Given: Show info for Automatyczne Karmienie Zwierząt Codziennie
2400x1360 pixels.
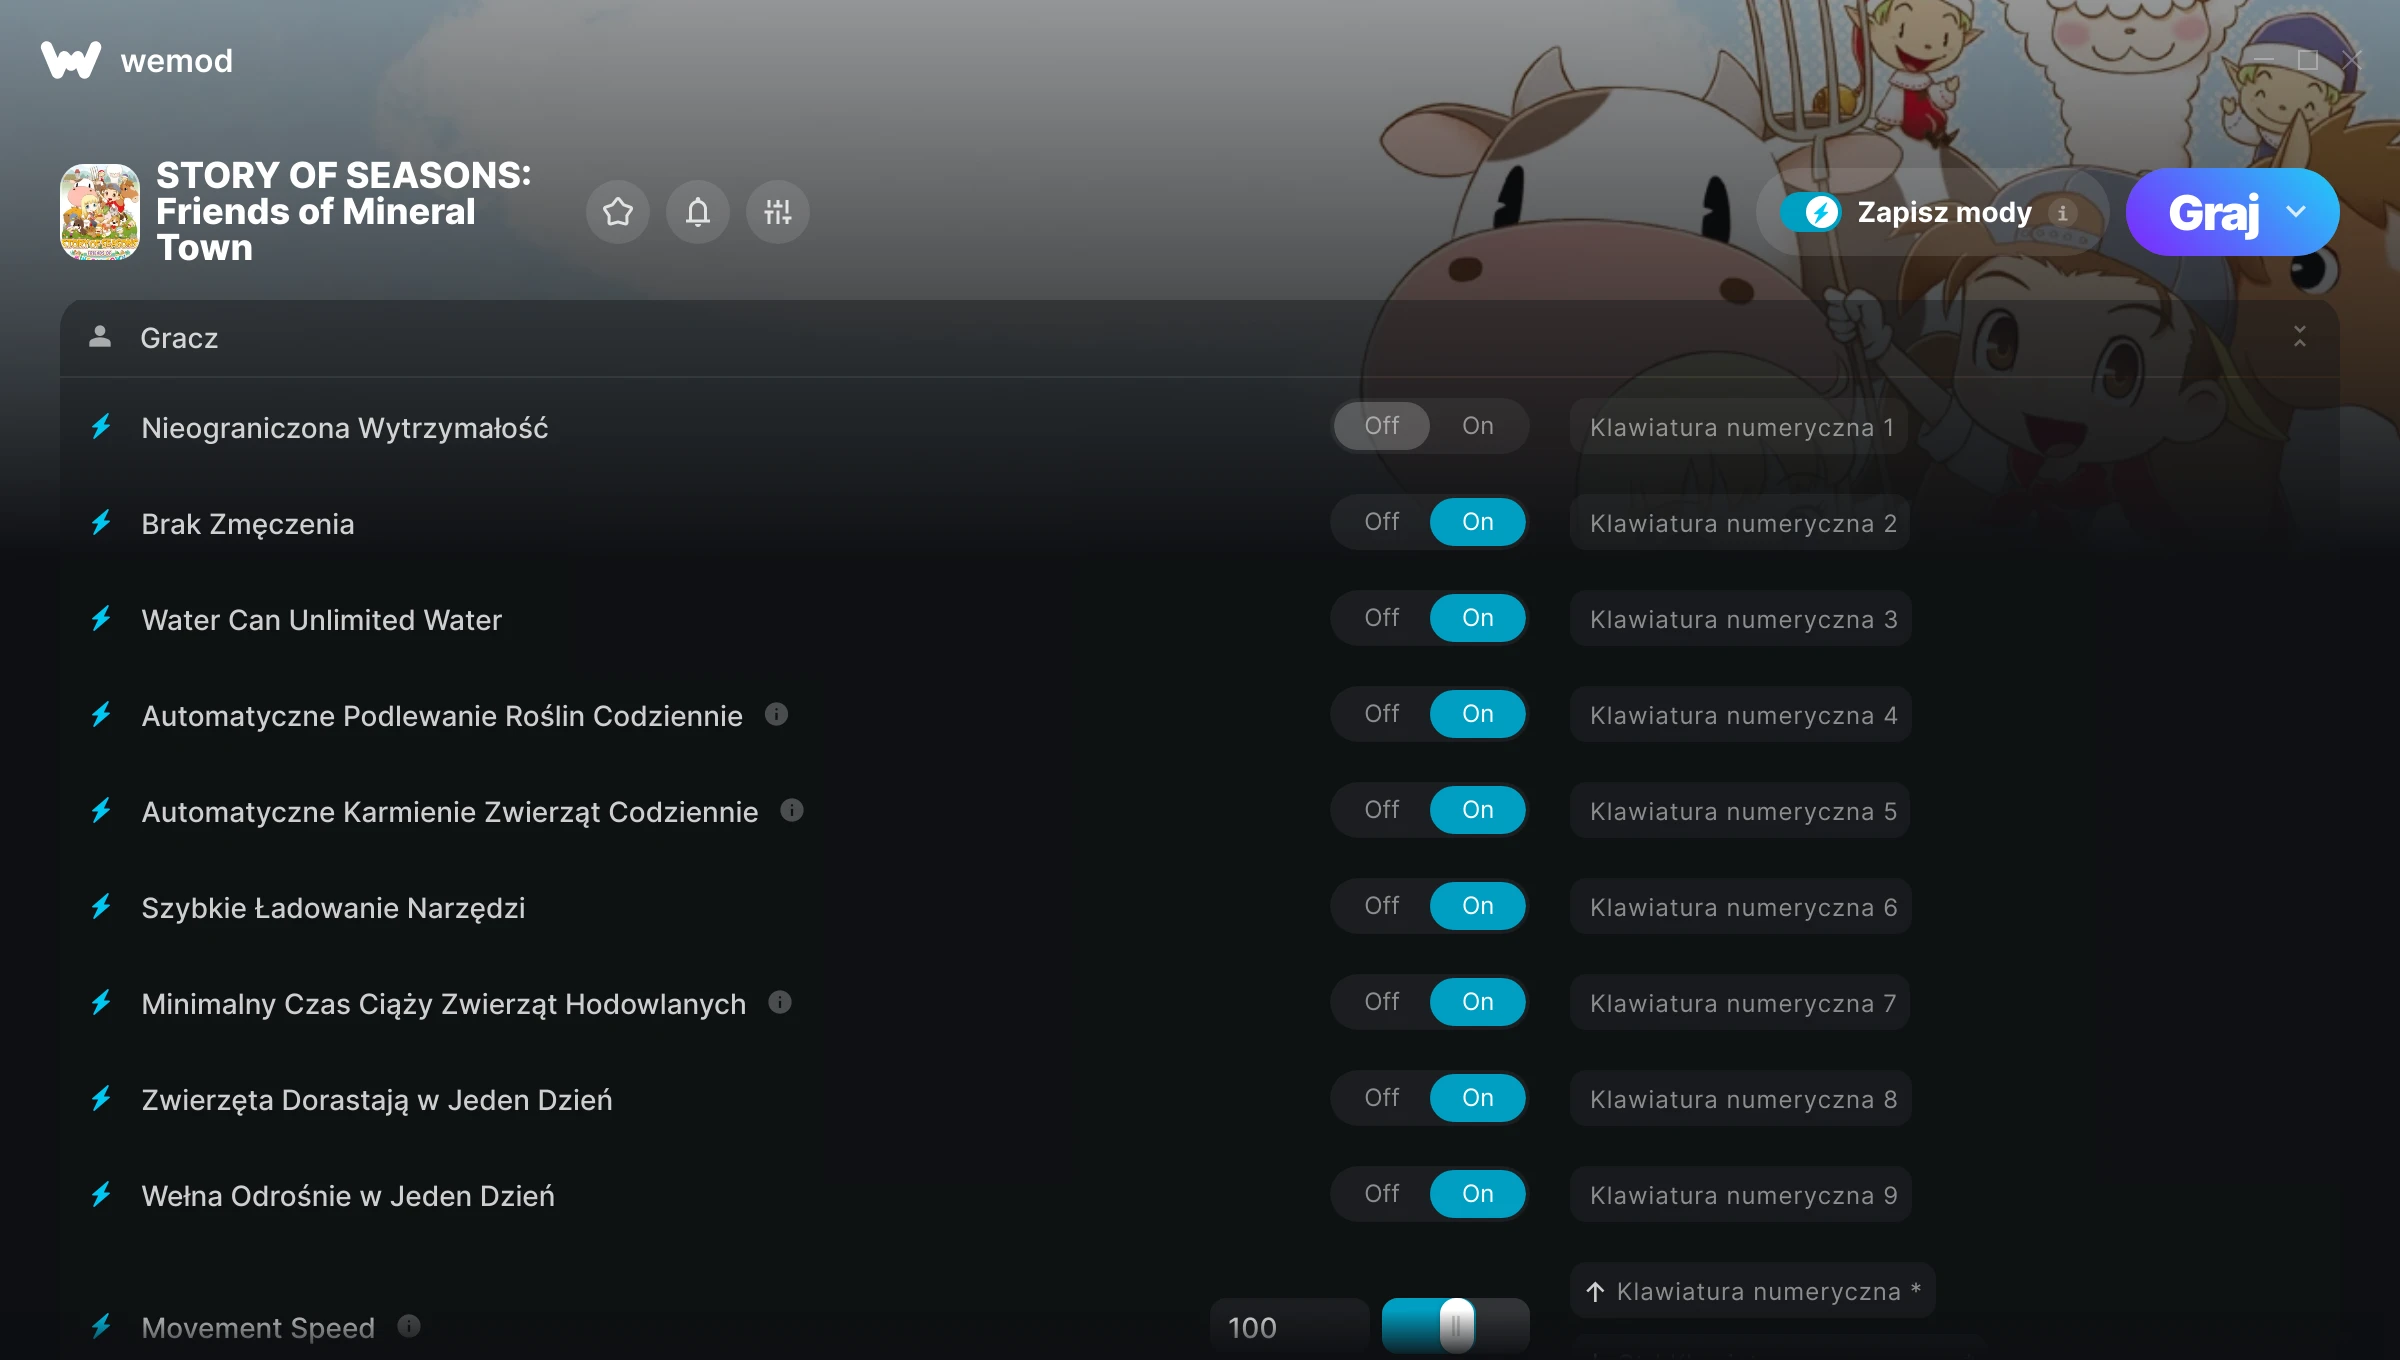Looking at the screenshot, I should 792,810.
